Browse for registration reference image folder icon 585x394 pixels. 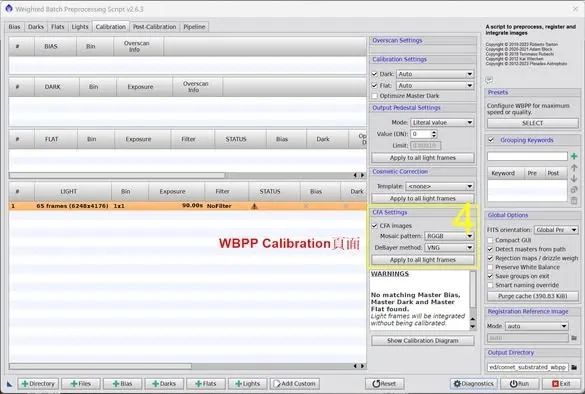point(574,338)
